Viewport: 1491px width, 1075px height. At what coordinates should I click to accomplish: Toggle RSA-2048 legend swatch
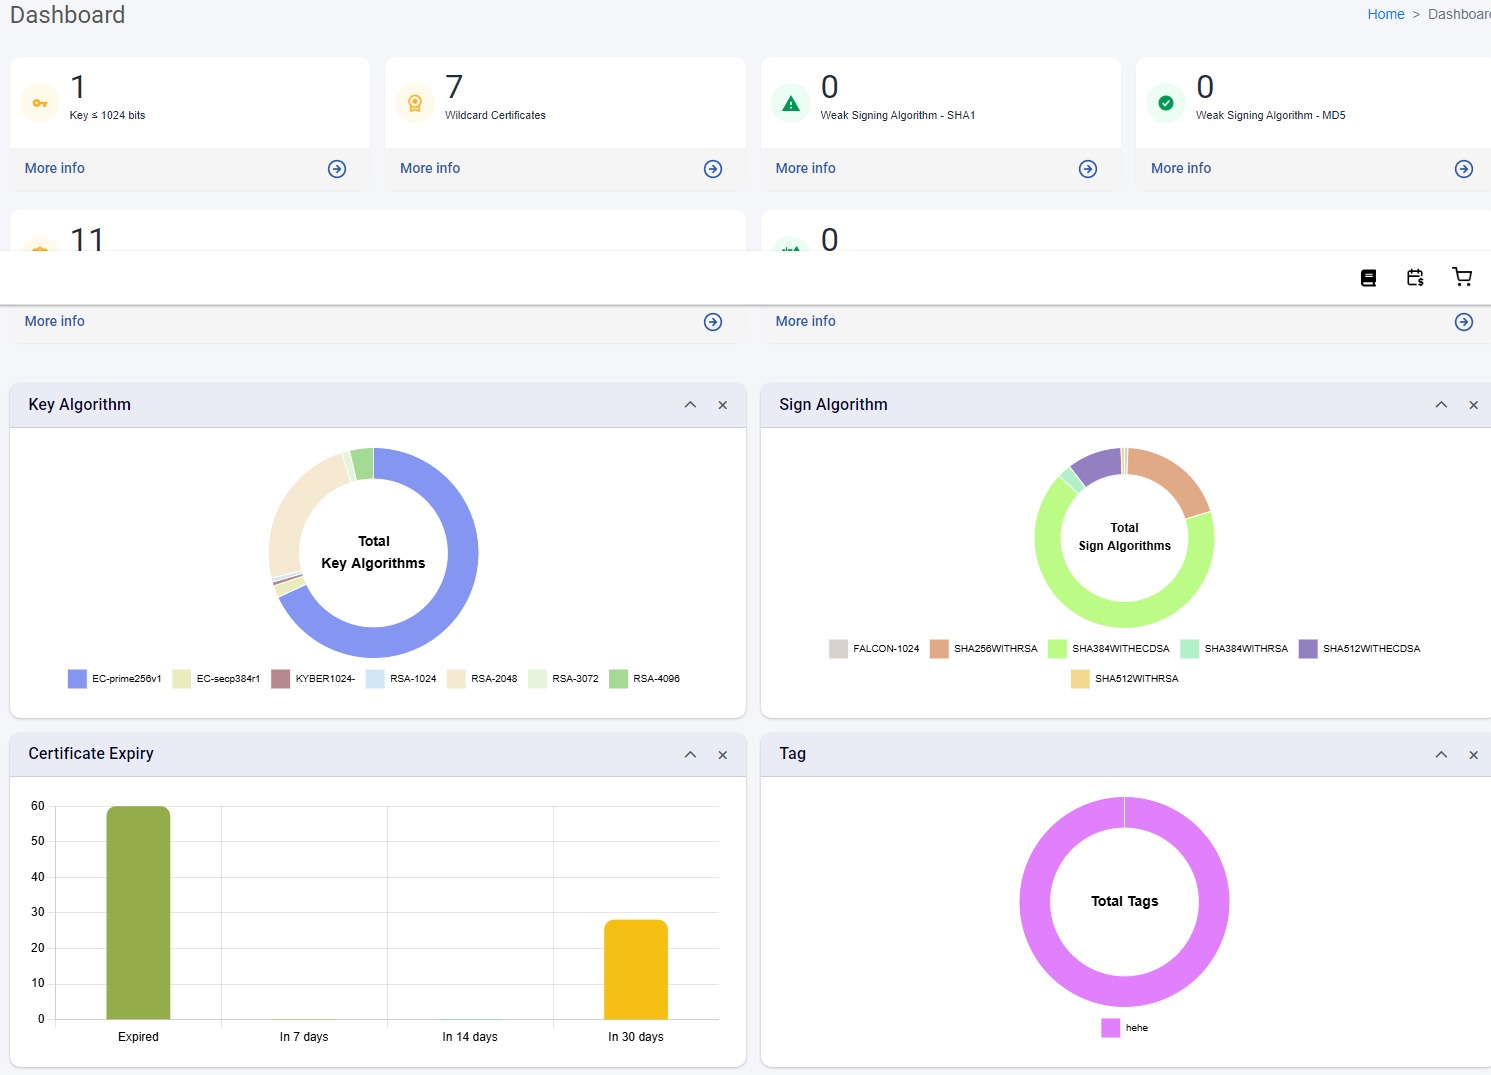[x=456, y=679]
